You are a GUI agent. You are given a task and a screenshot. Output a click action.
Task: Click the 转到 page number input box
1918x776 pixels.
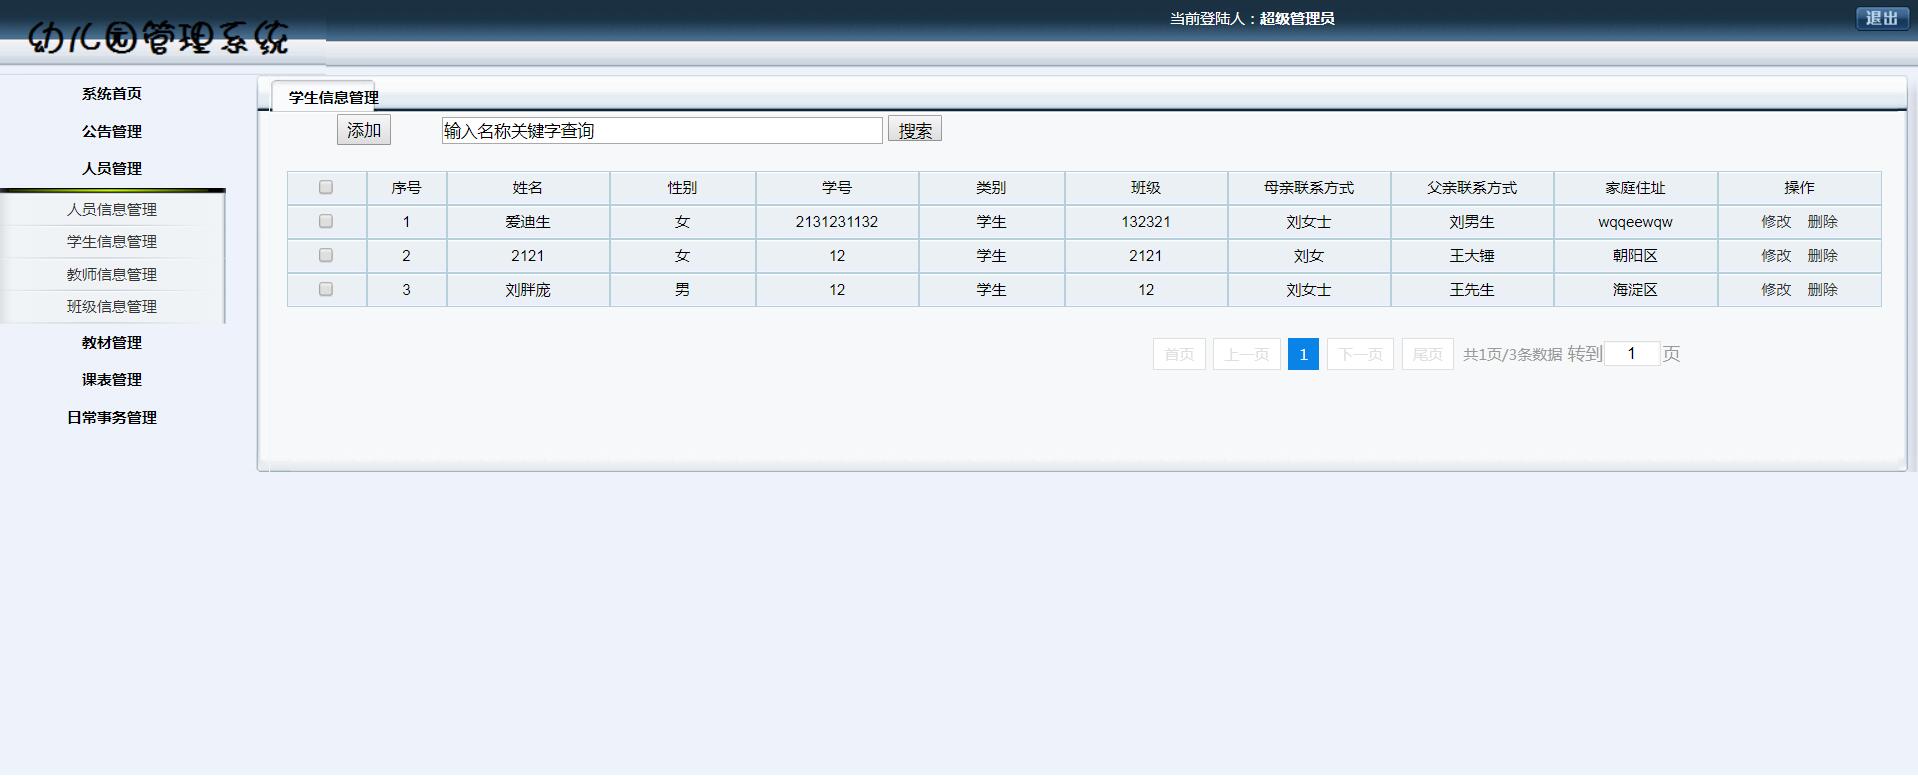[x=1631, y=353]
